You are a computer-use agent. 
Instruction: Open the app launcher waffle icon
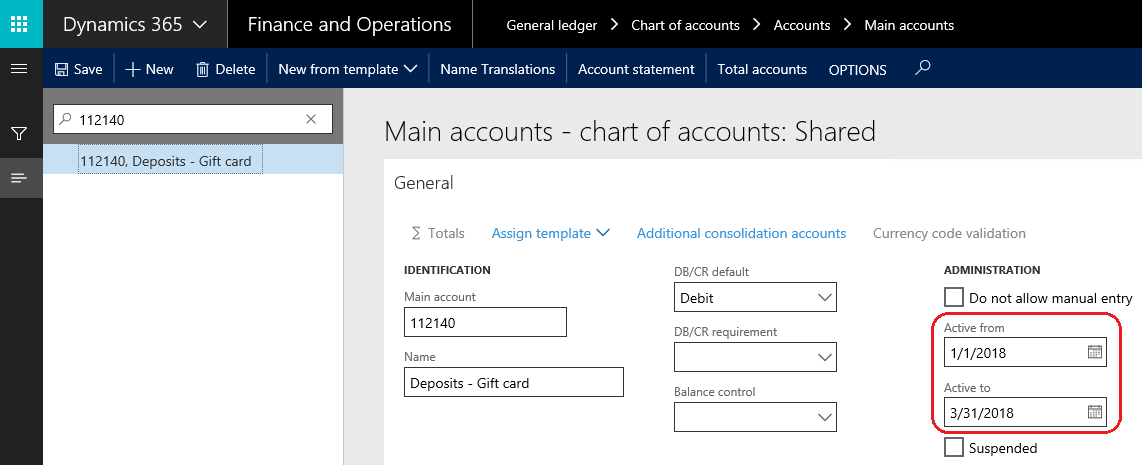coord(20,24)
